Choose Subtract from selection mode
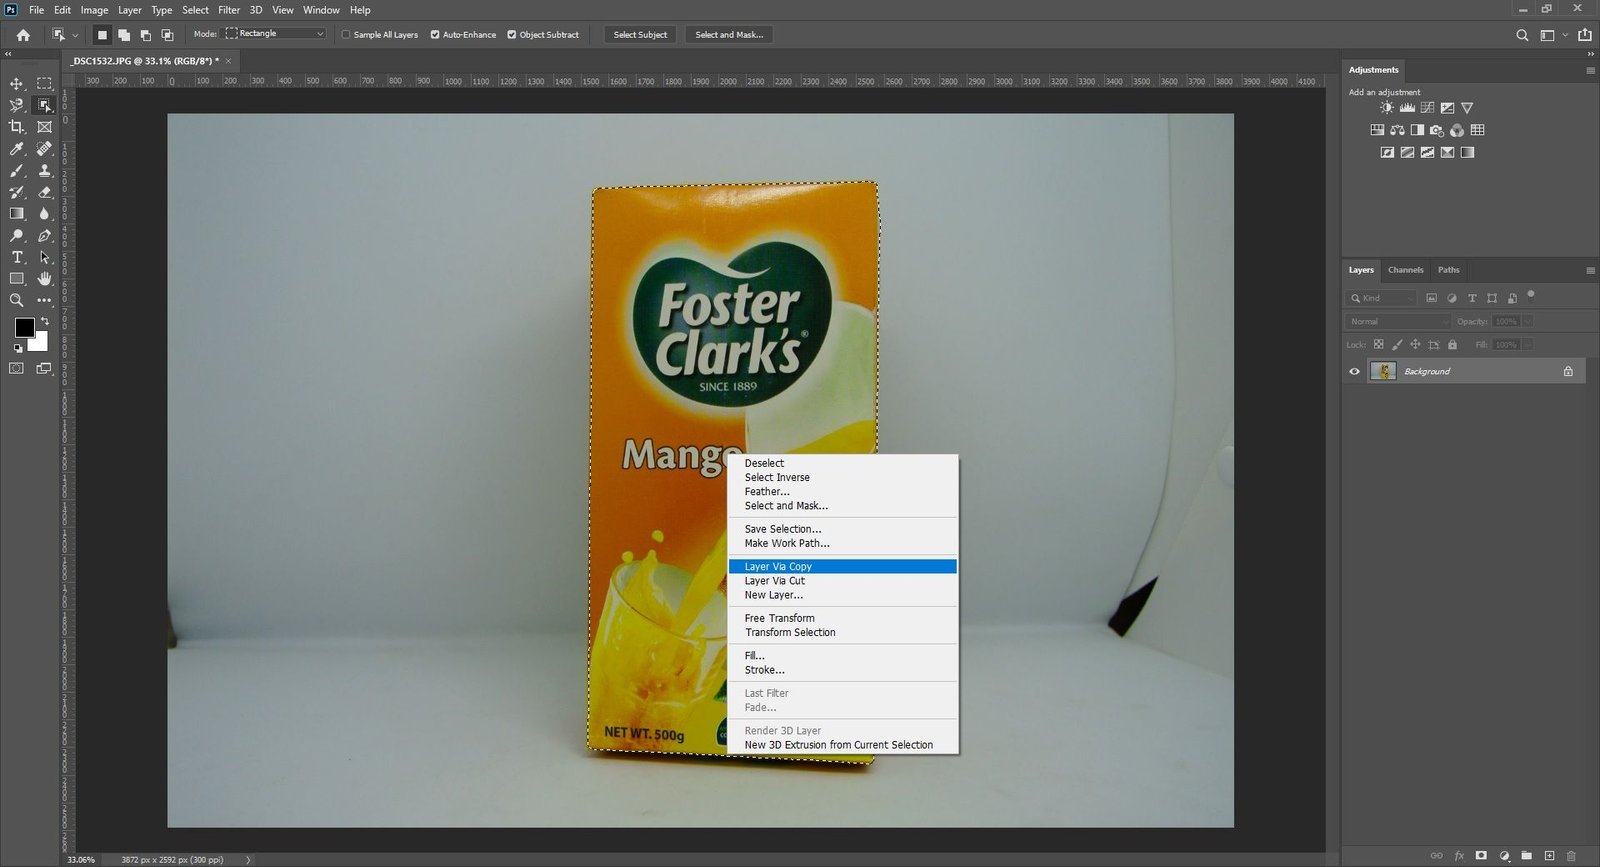 pos(146,35)
